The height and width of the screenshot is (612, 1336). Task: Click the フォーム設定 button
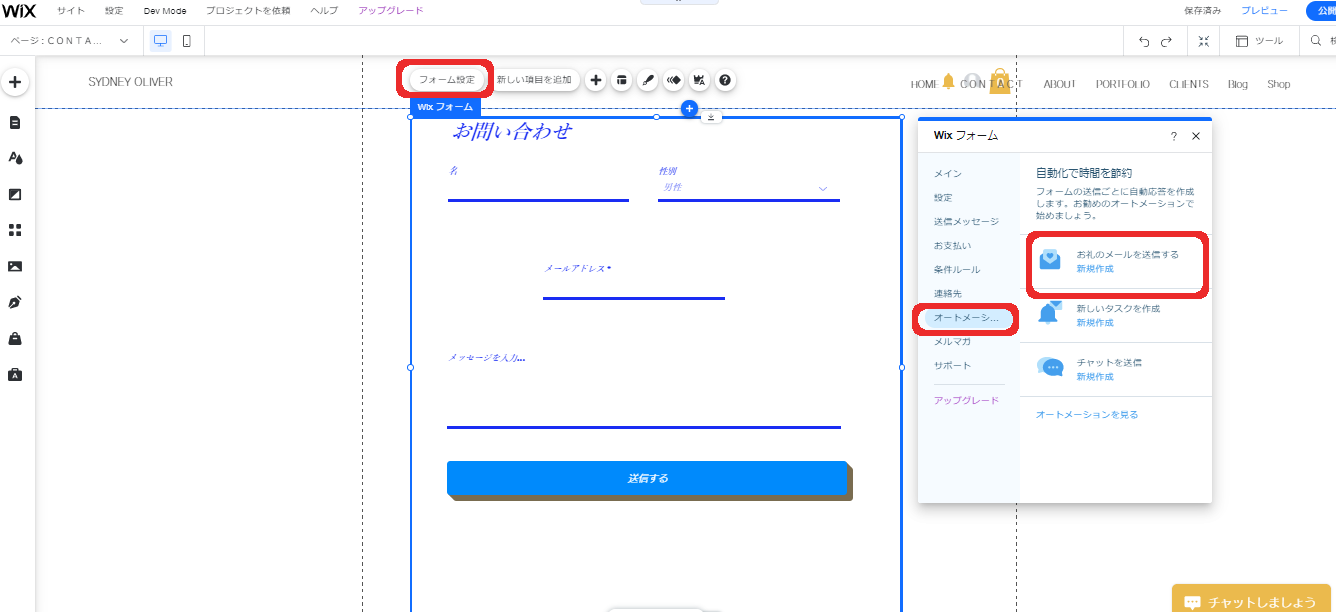(x=446, y=80)
